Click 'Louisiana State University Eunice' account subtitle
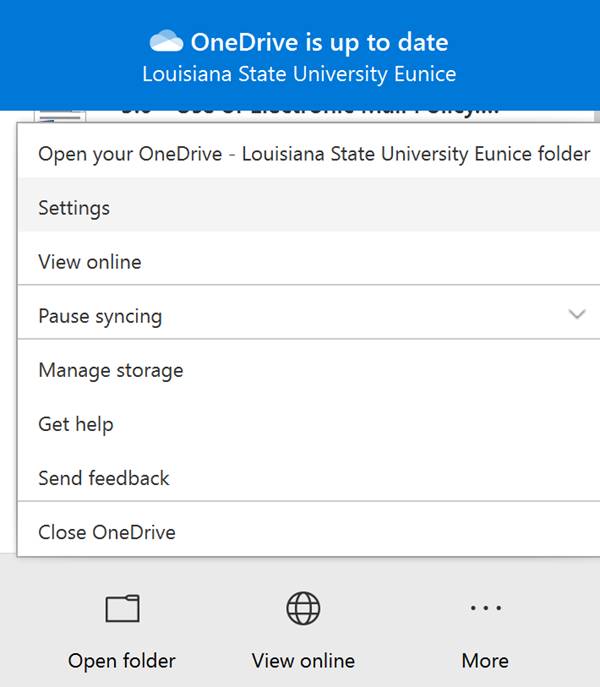 pos(299,74)
